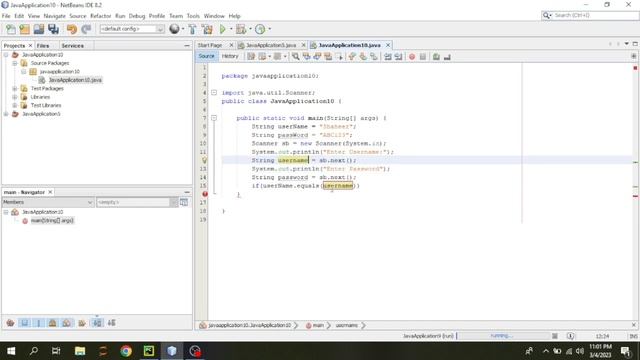This screenshot has width=640, height=360.
Task: Open the default config dropdown
Action: click(132, 29)
